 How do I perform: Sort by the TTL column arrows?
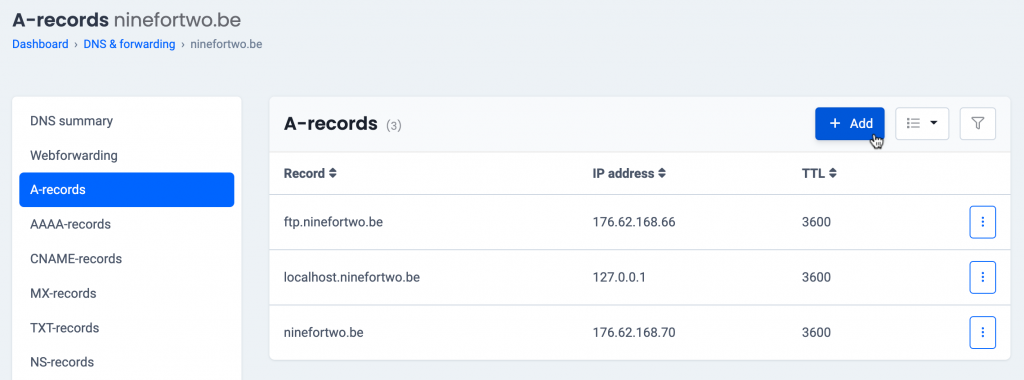click(x=833, y=174)
